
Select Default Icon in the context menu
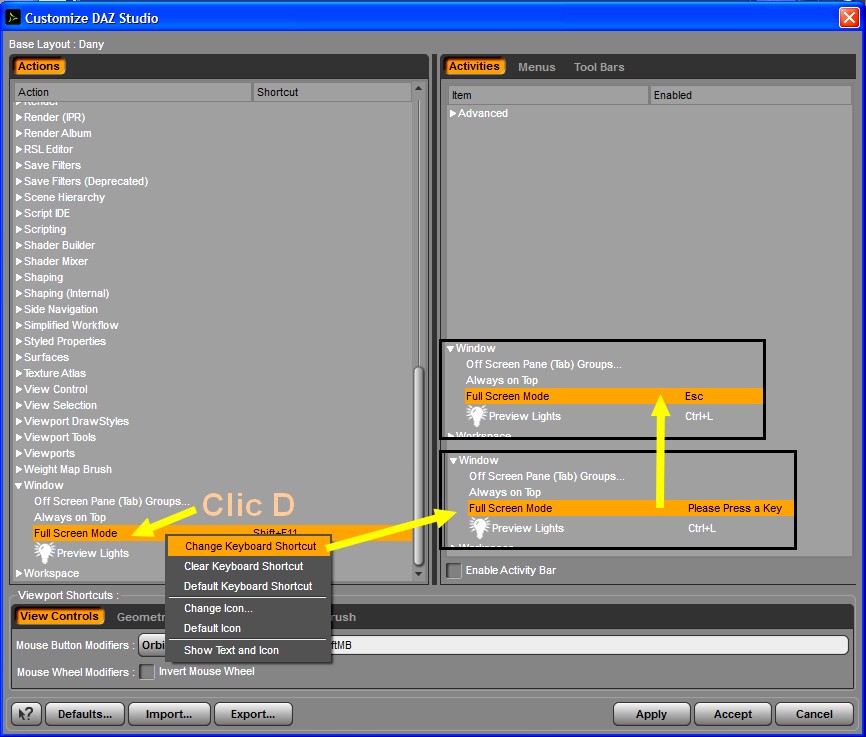[x=250, y=628]
